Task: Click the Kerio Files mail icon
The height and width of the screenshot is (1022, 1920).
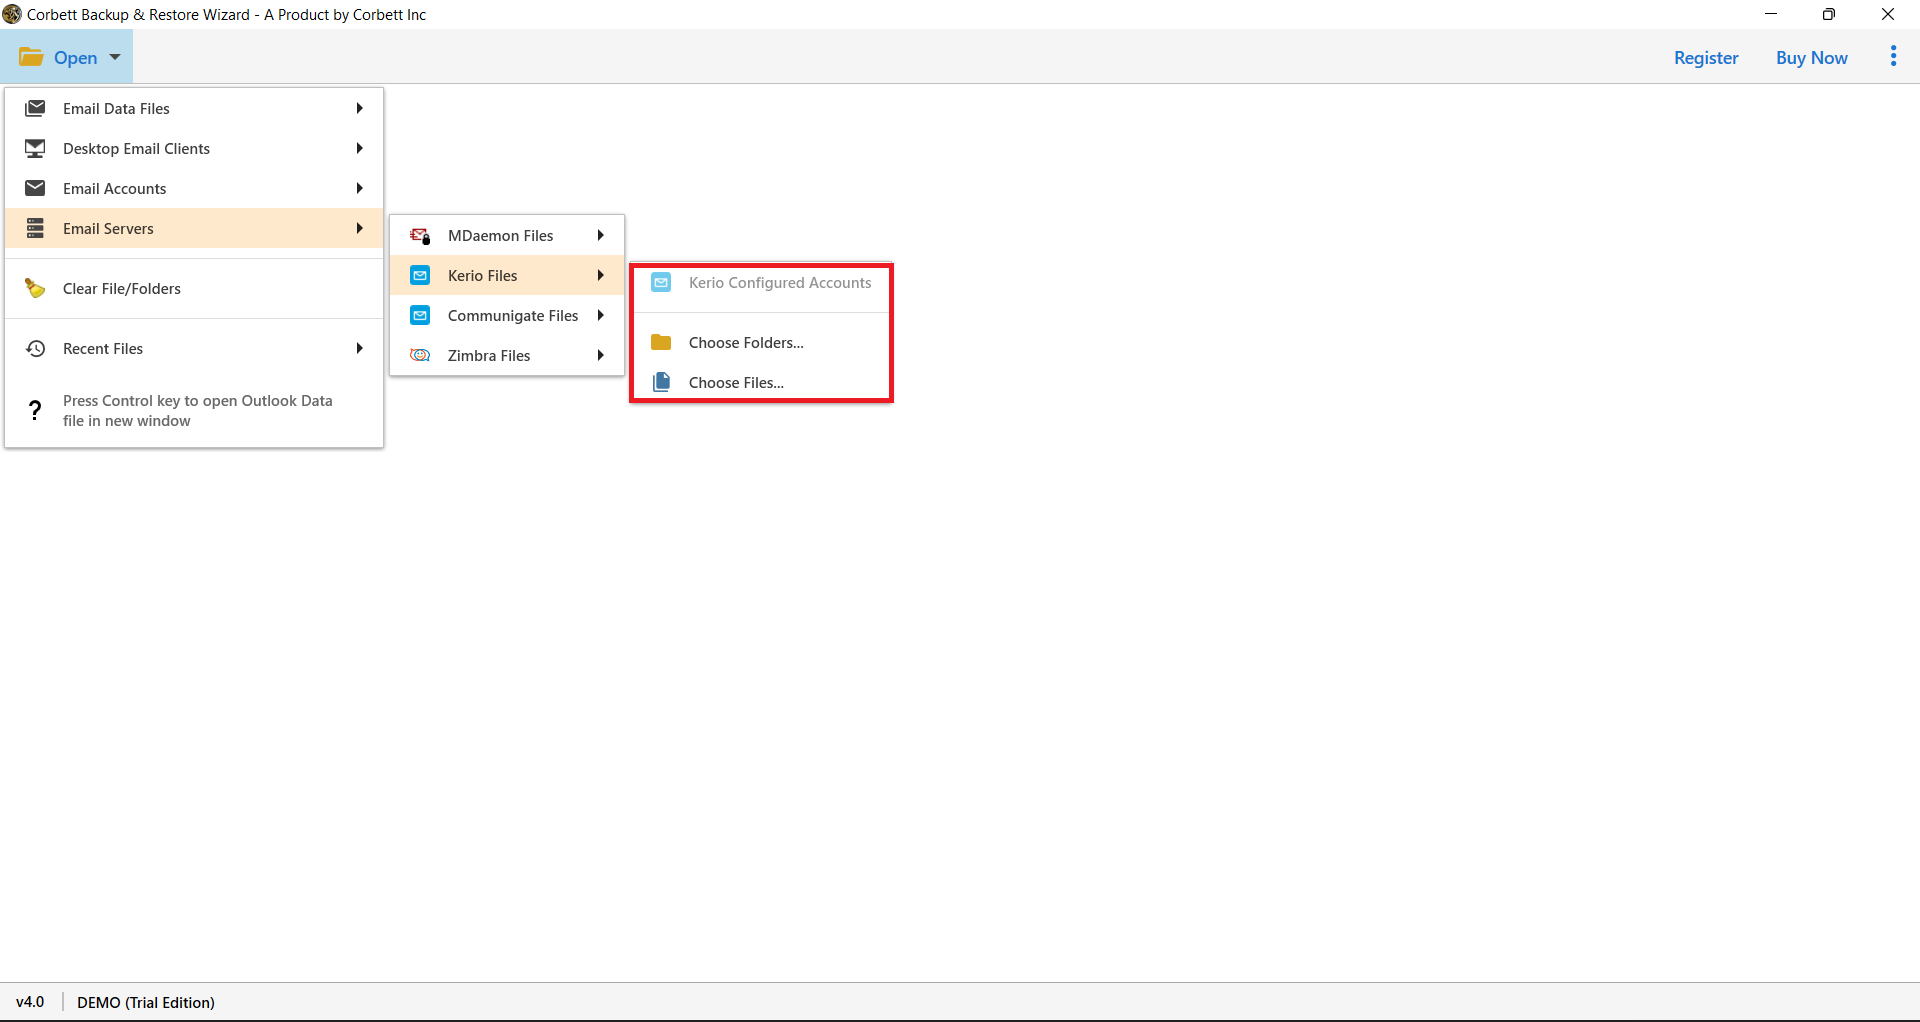Action: coord(420,275)
